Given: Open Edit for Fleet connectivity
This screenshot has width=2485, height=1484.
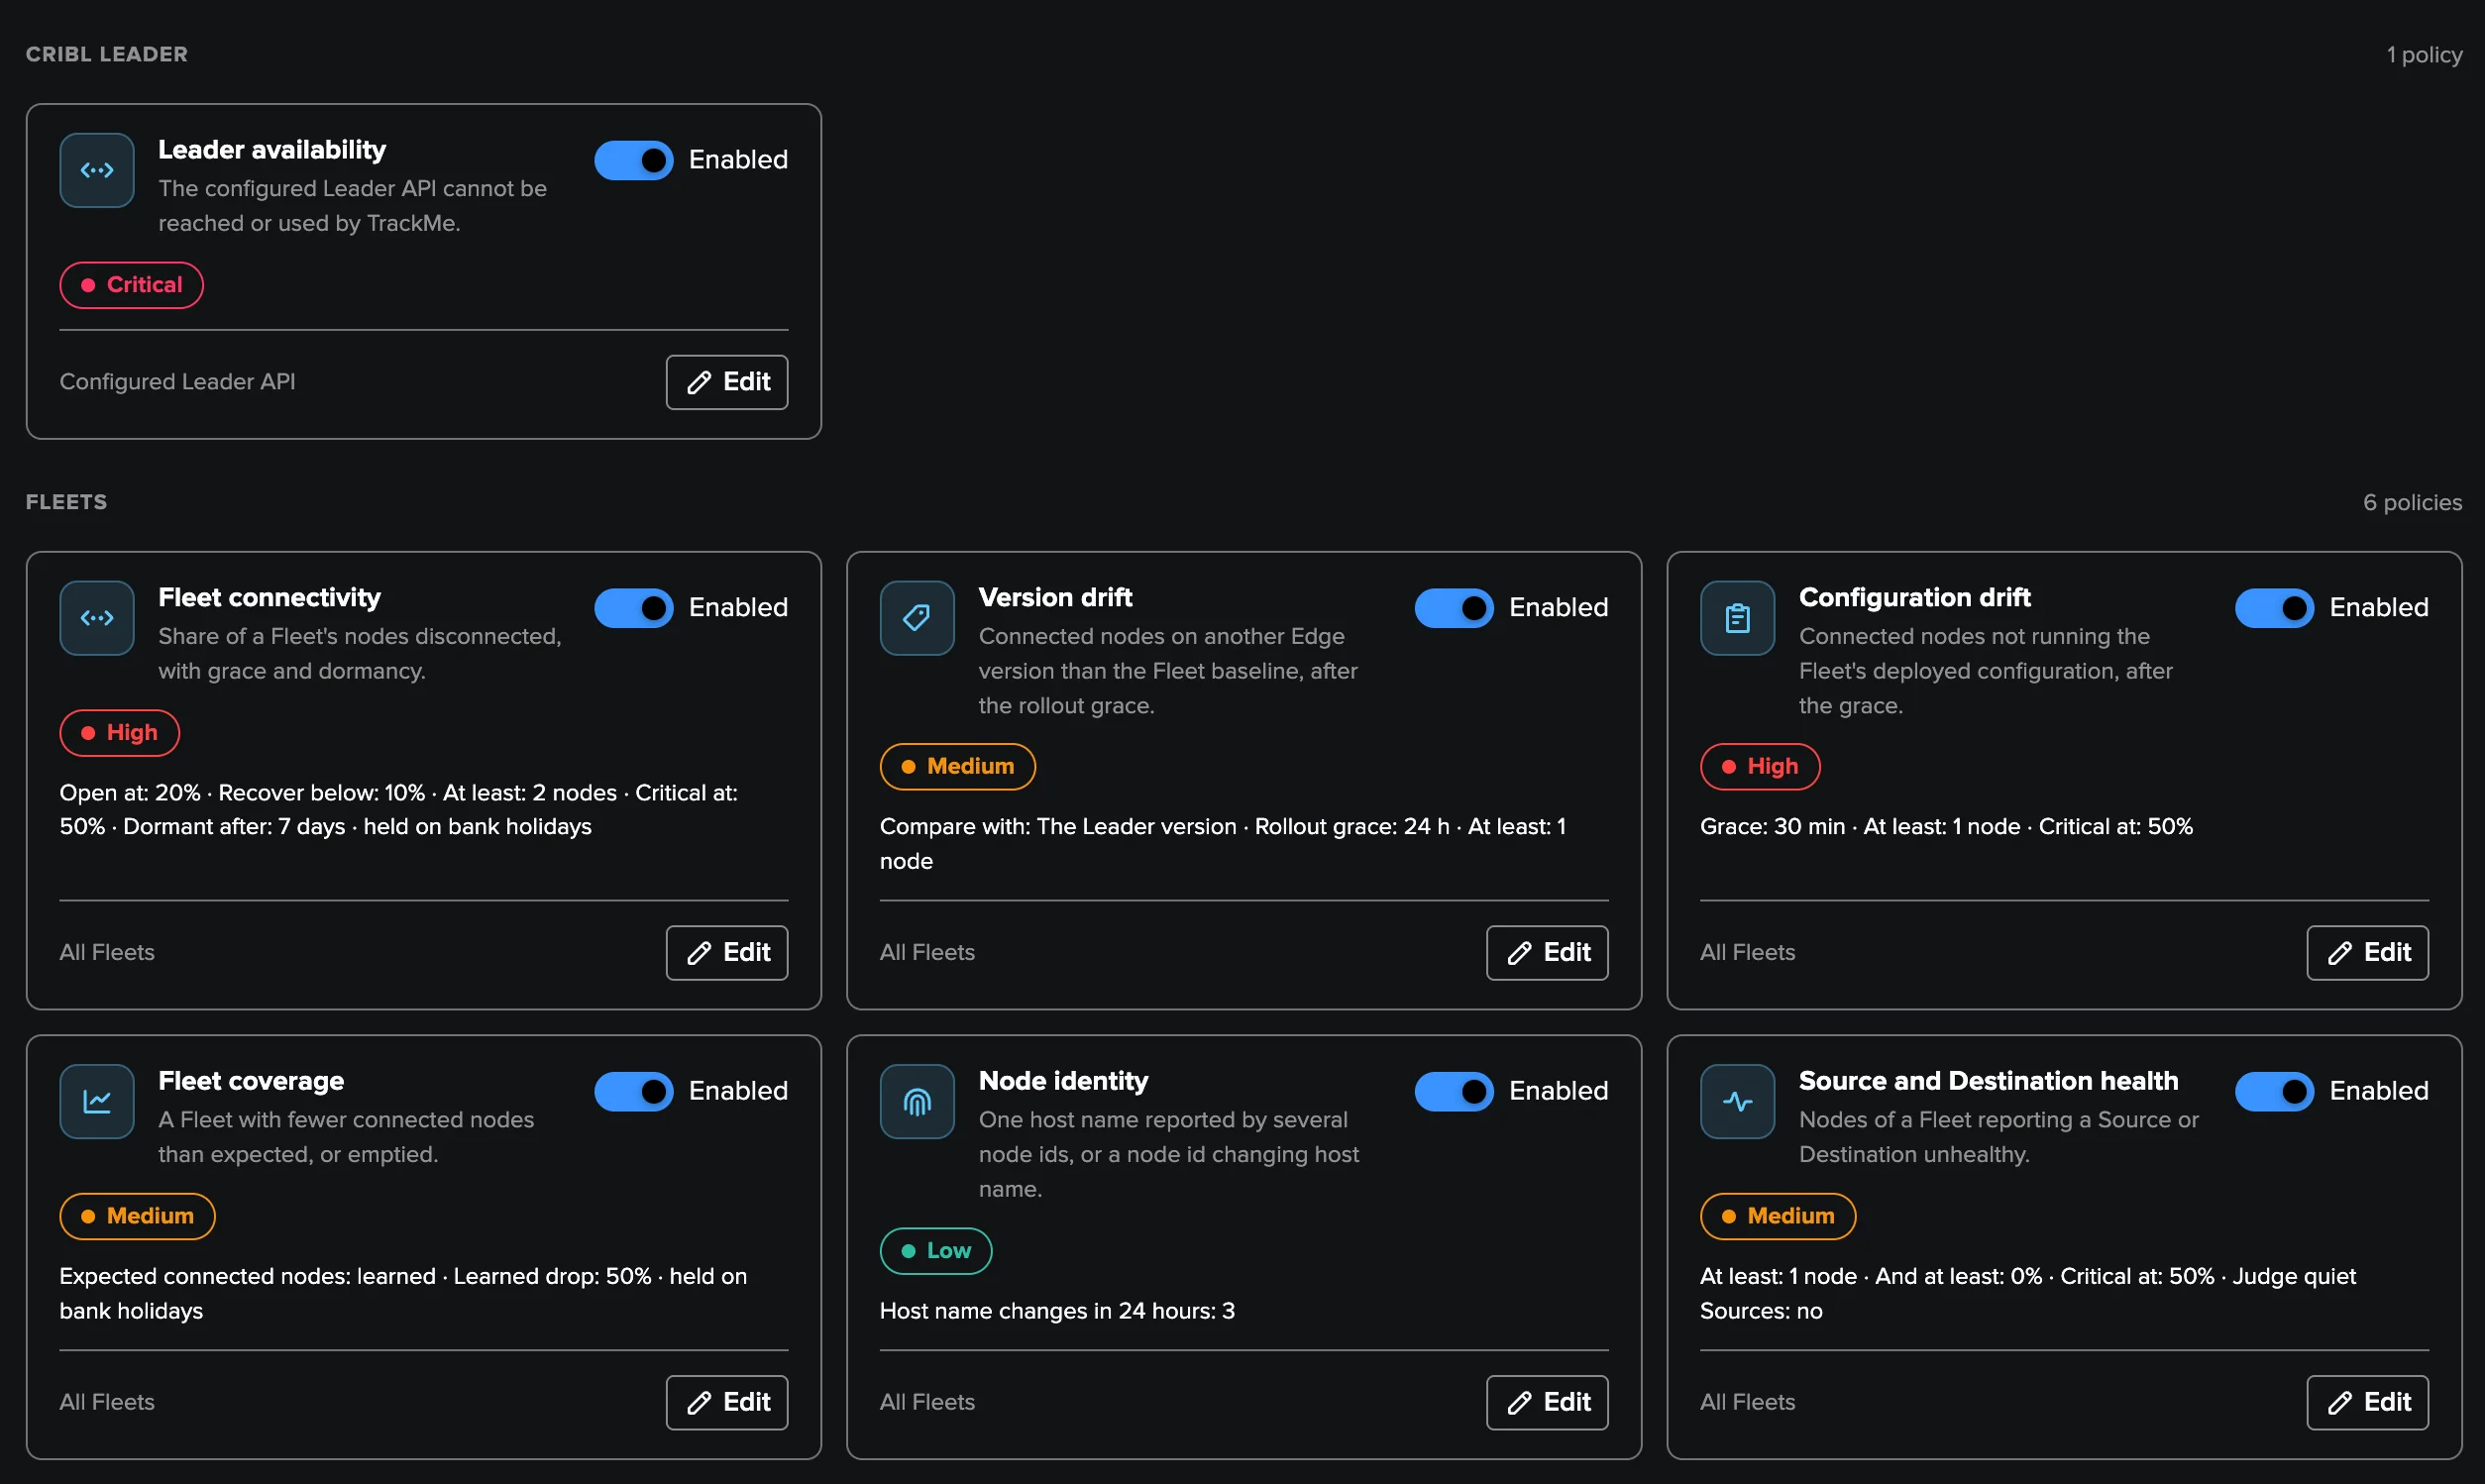Looking at the screenshot, I should click(x=727, y=952).
